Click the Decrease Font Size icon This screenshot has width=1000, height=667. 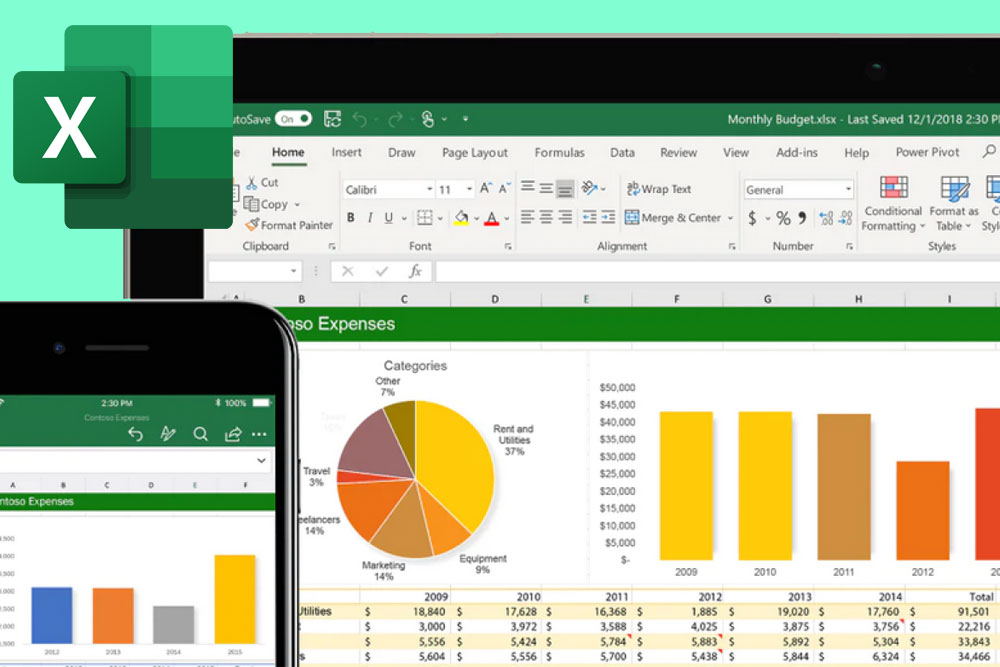(504, 188)
